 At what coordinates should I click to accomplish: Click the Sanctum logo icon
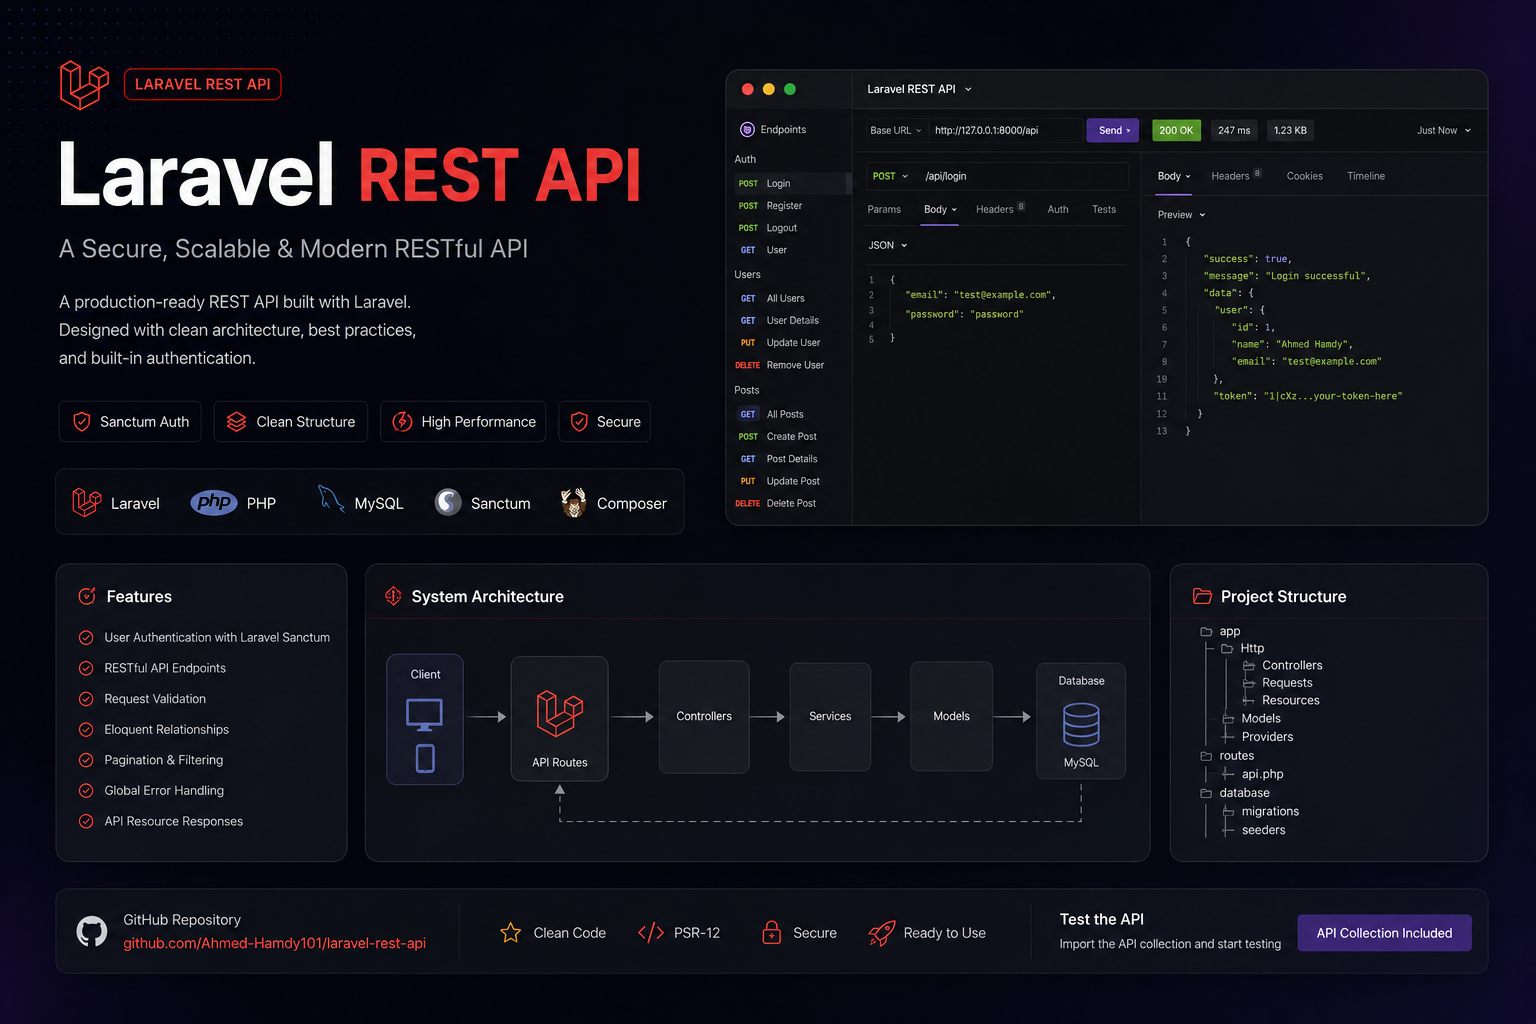[x=448, y=502]
